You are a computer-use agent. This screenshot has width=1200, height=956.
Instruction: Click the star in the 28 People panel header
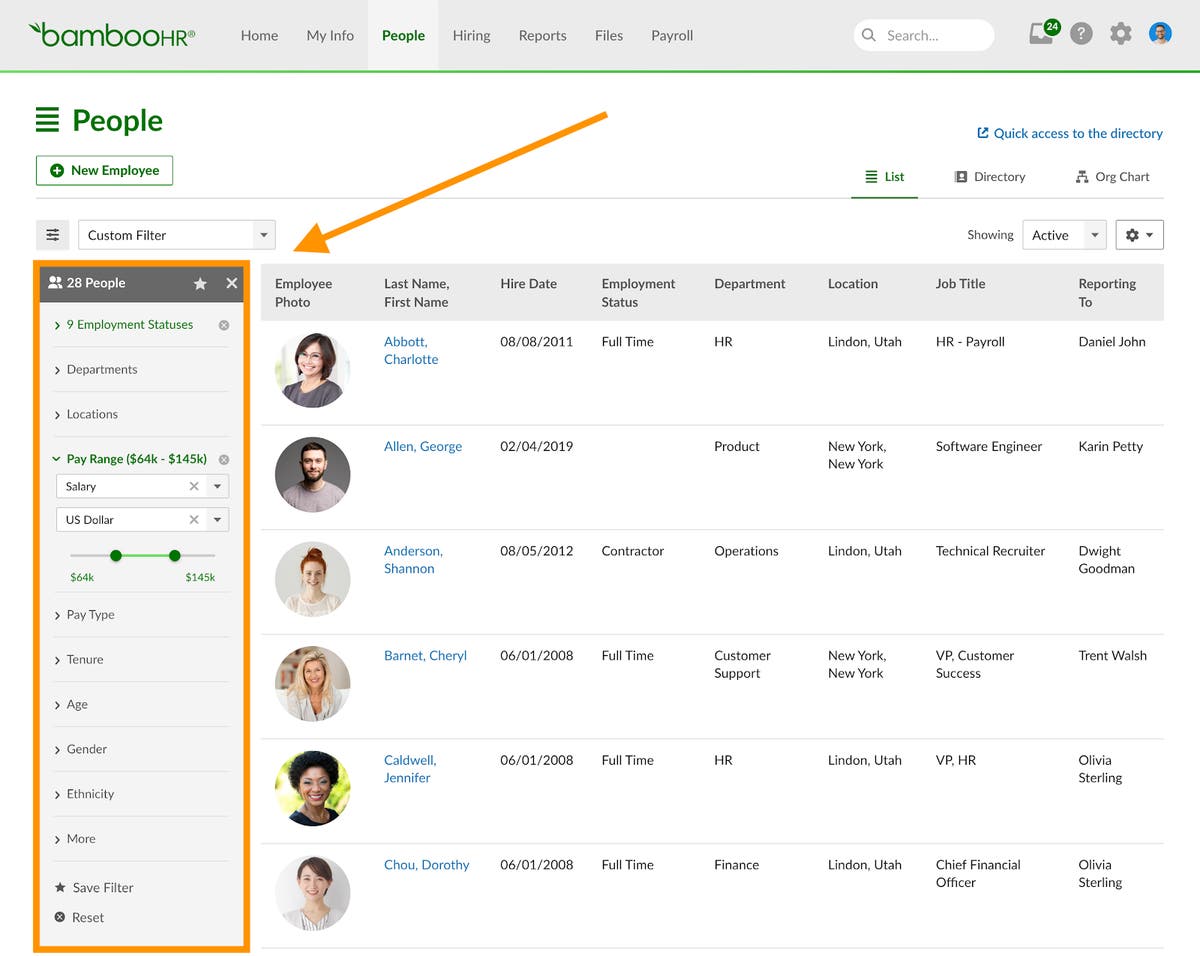200,283
